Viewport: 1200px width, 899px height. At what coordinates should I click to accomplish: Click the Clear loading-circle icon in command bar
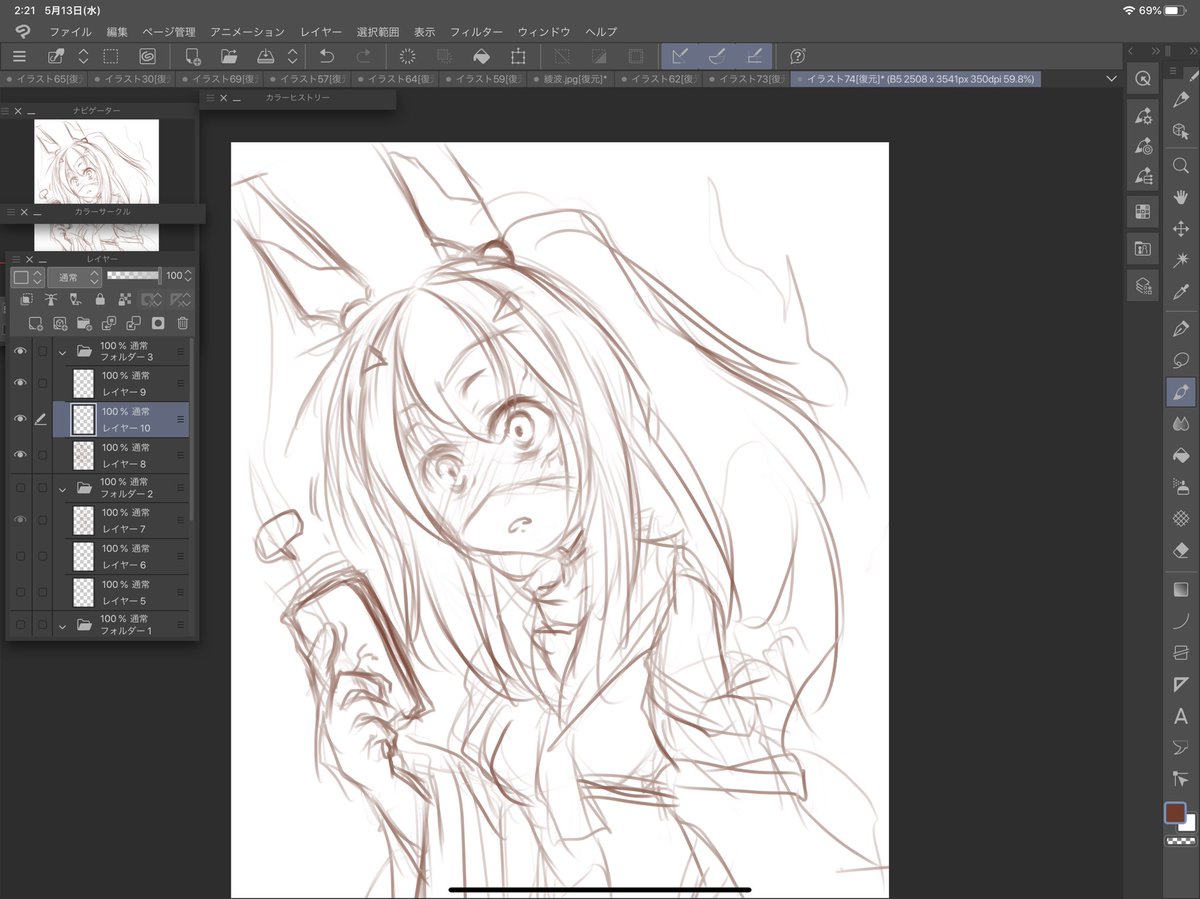point(408,57)
